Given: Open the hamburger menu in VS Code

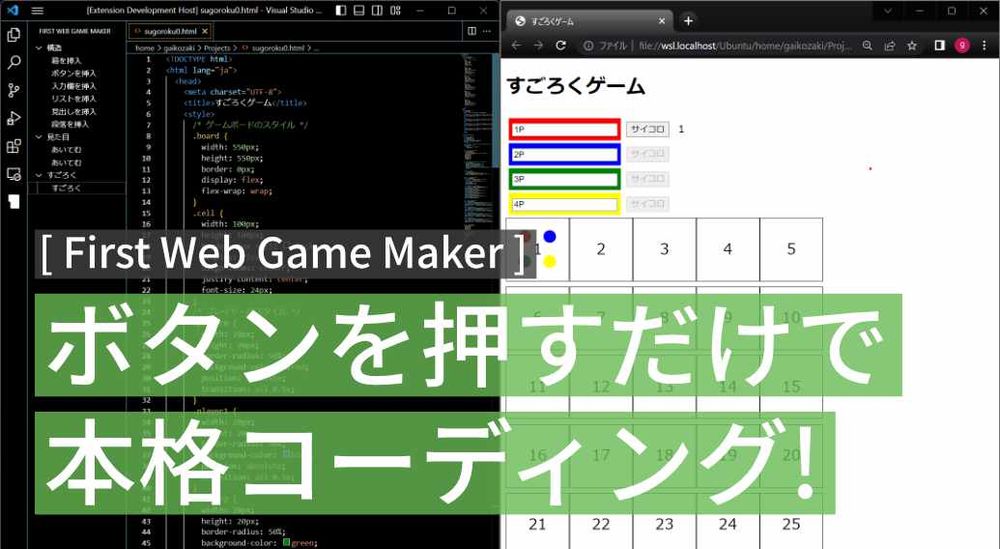Looking at the screenshot, I should [x=38, y=10].
